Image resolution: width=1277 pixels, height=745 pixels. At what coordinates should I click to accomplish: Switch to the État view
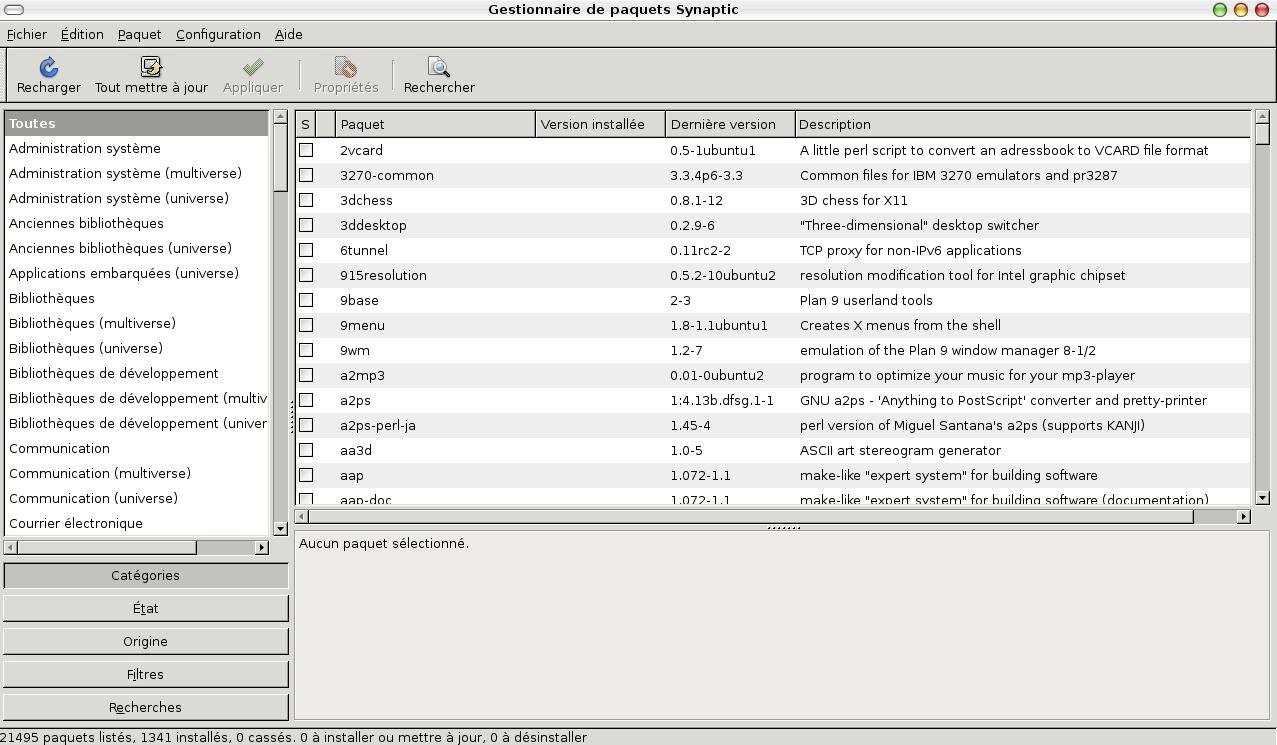coord(146,608)
